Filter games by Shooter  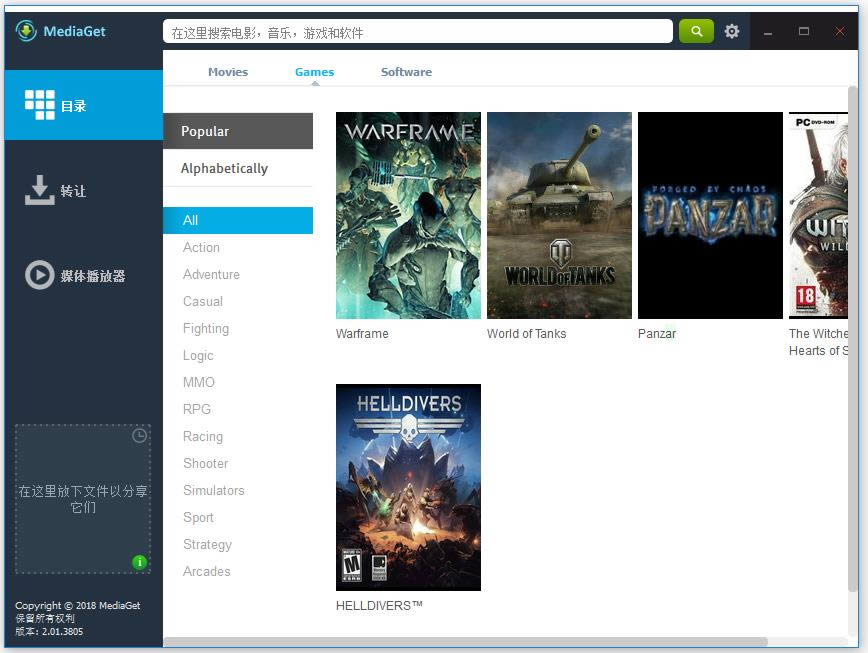pyautogui.click(x=206, y=464)
